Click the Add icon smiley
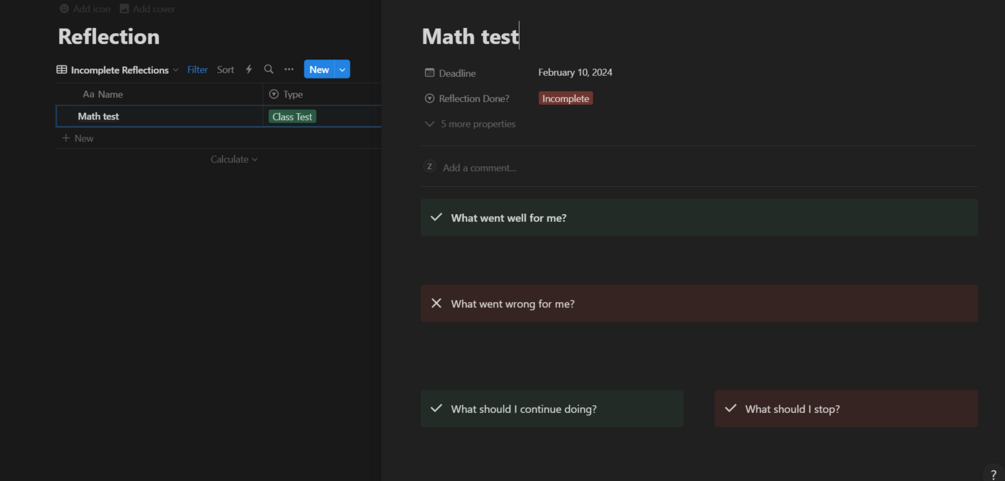 (64, 9)
